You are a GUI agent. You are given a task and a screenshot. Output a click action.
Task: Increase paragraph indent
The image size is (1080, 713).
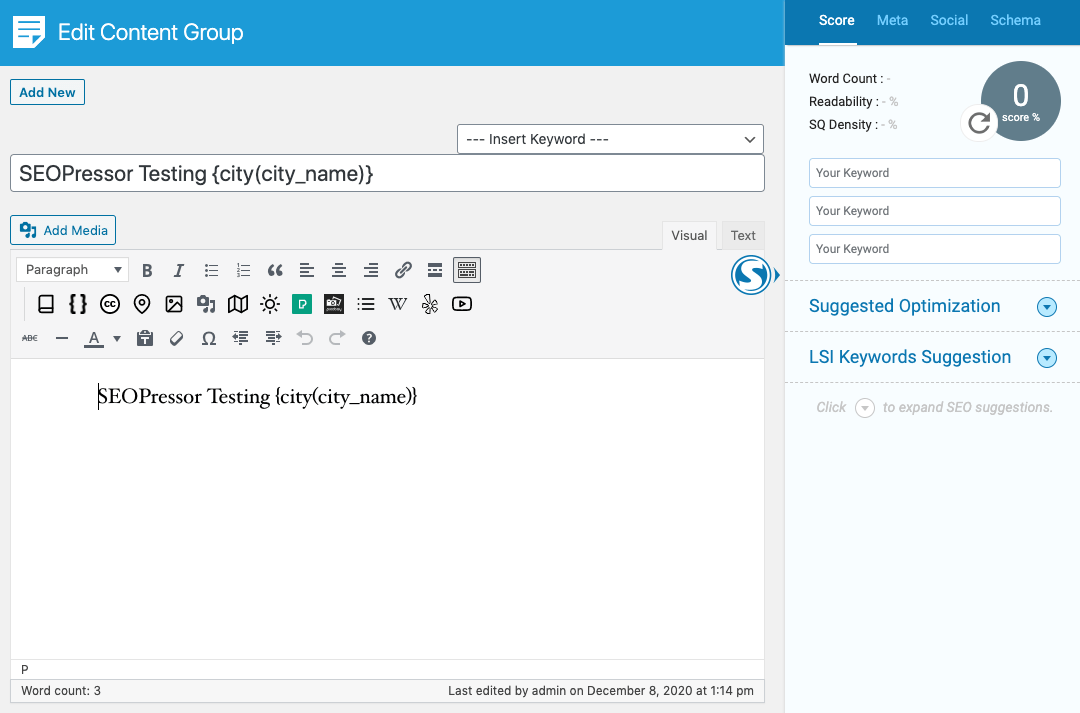[273, 338]
